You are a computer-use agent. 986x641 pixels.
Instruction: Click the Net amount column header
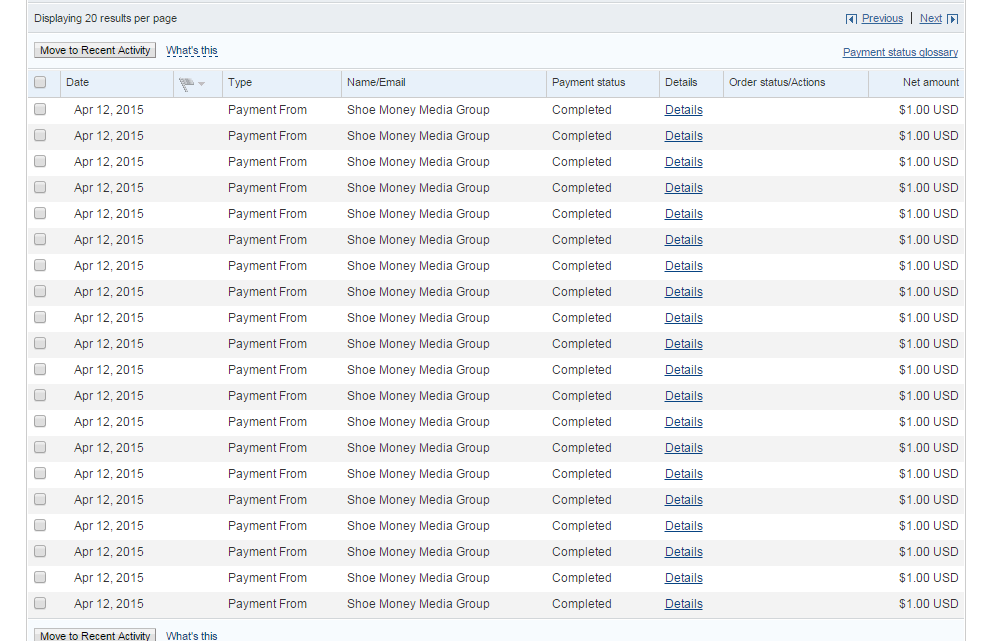coord(930,83)
